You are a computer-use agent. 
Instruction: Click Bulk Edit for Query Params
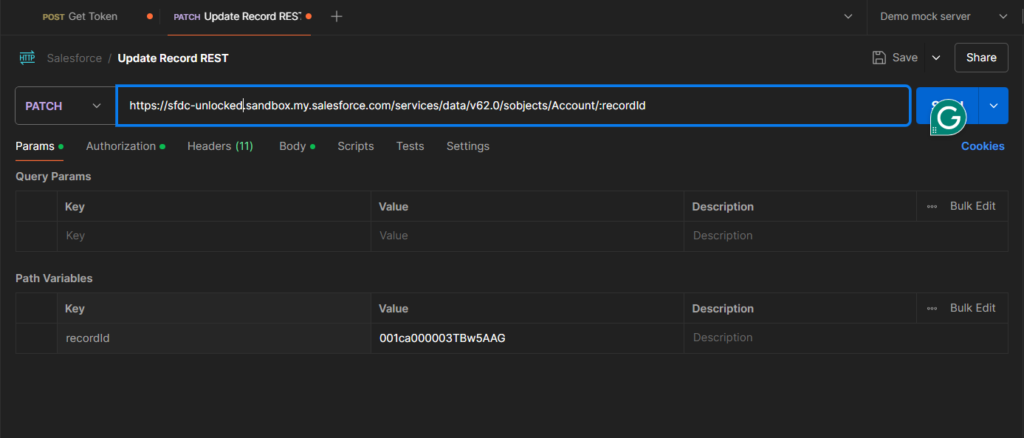click(972, 206)
